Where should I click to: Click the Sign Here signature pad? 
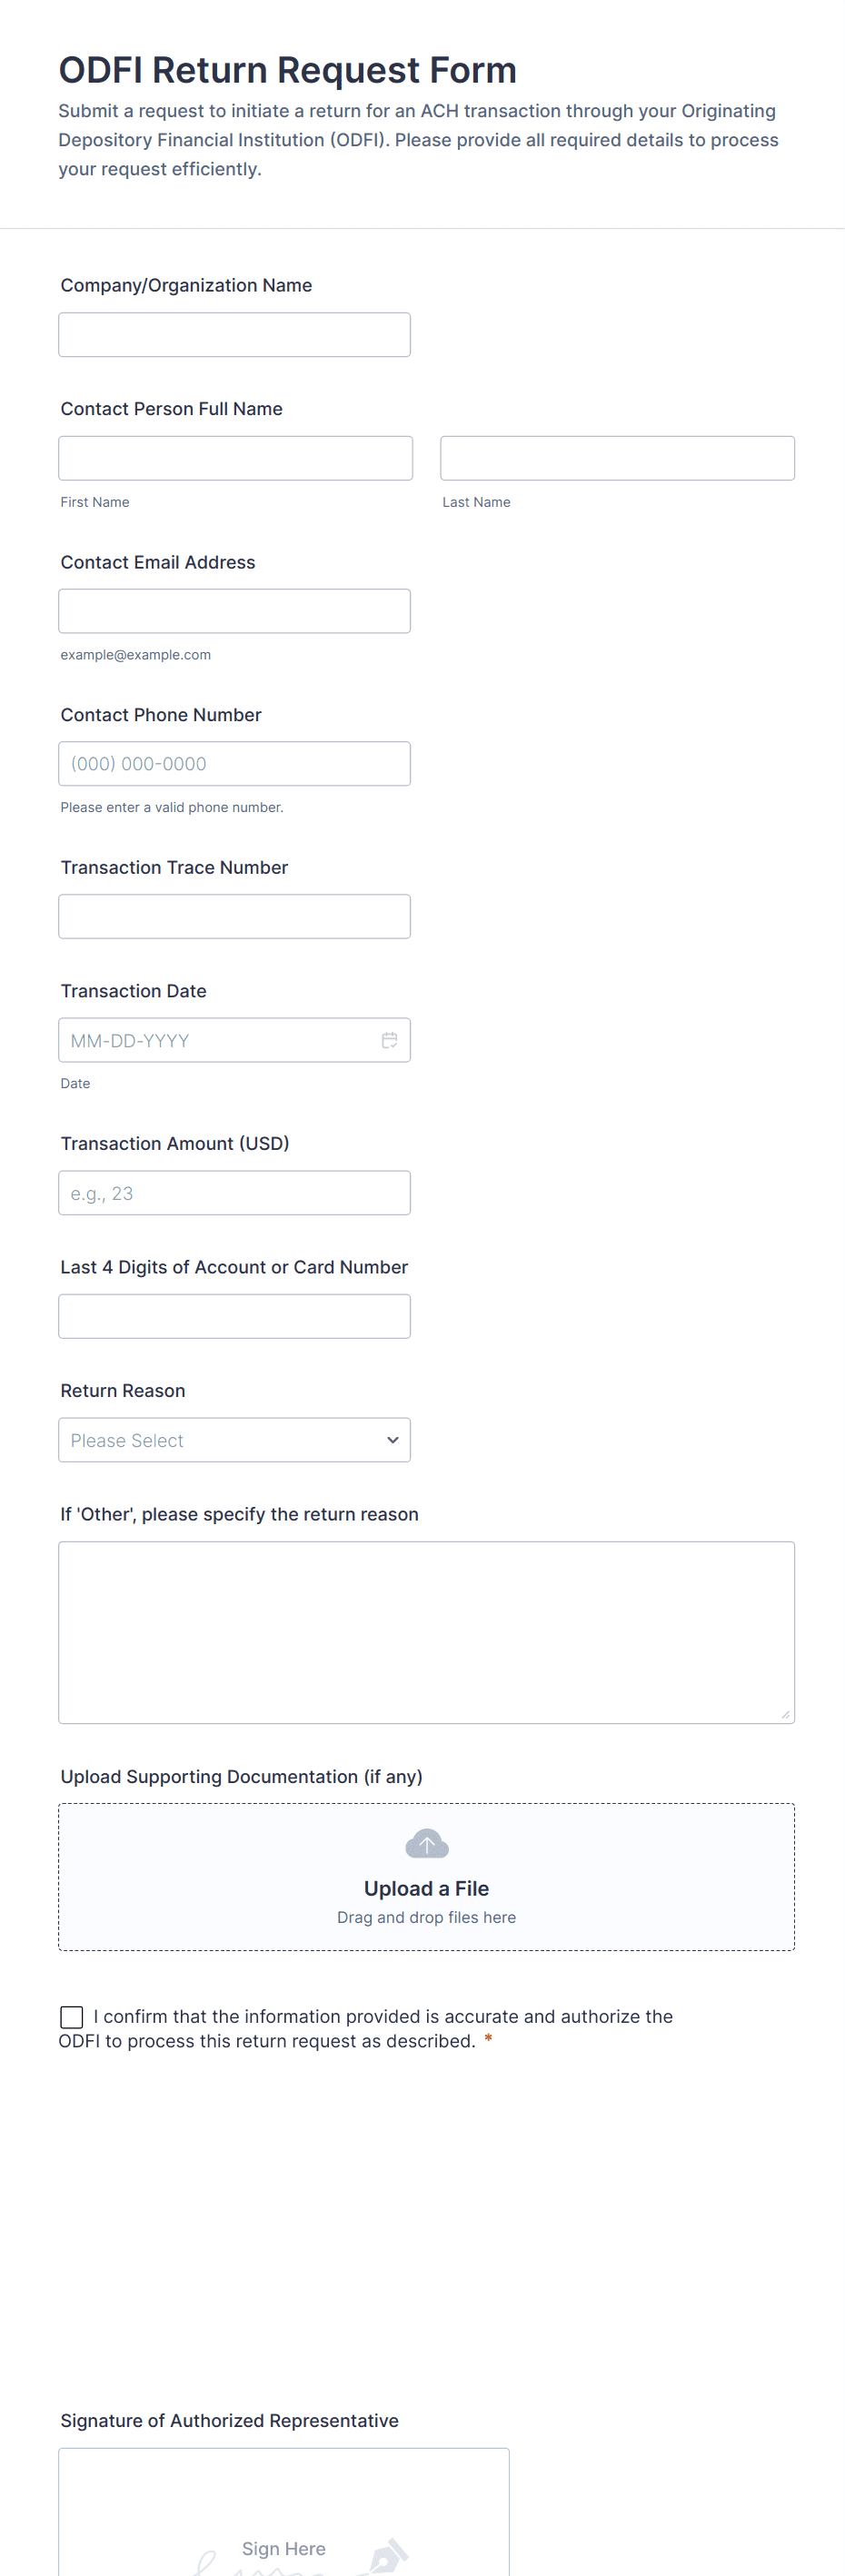pyautogui.click(x=283, y=2510)
